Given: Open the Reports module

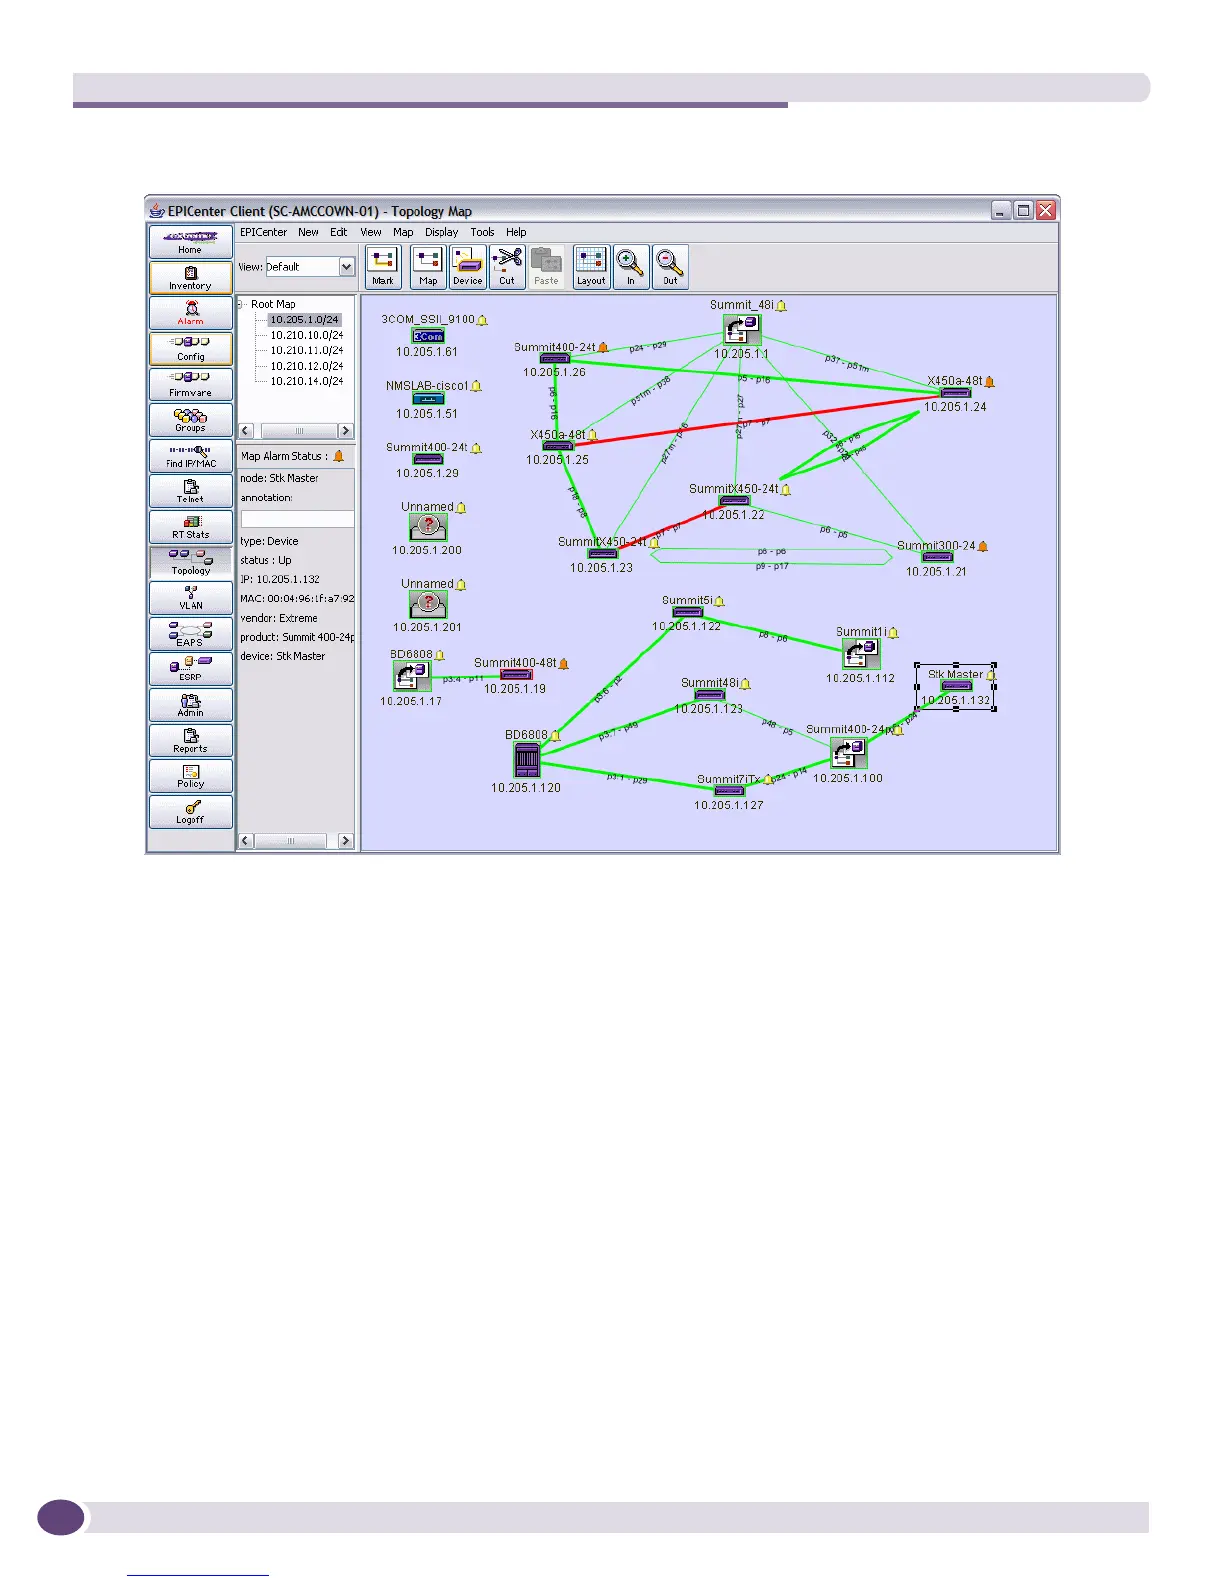Looking at the screenshot, I should coord(190,740).
